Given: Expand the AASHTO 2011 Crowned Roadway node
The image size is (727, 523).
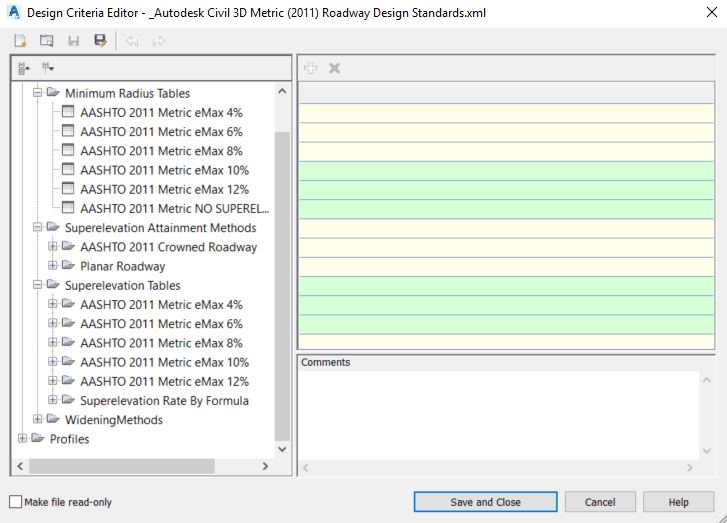Looking at the screenshot, I should coord(53,246).
